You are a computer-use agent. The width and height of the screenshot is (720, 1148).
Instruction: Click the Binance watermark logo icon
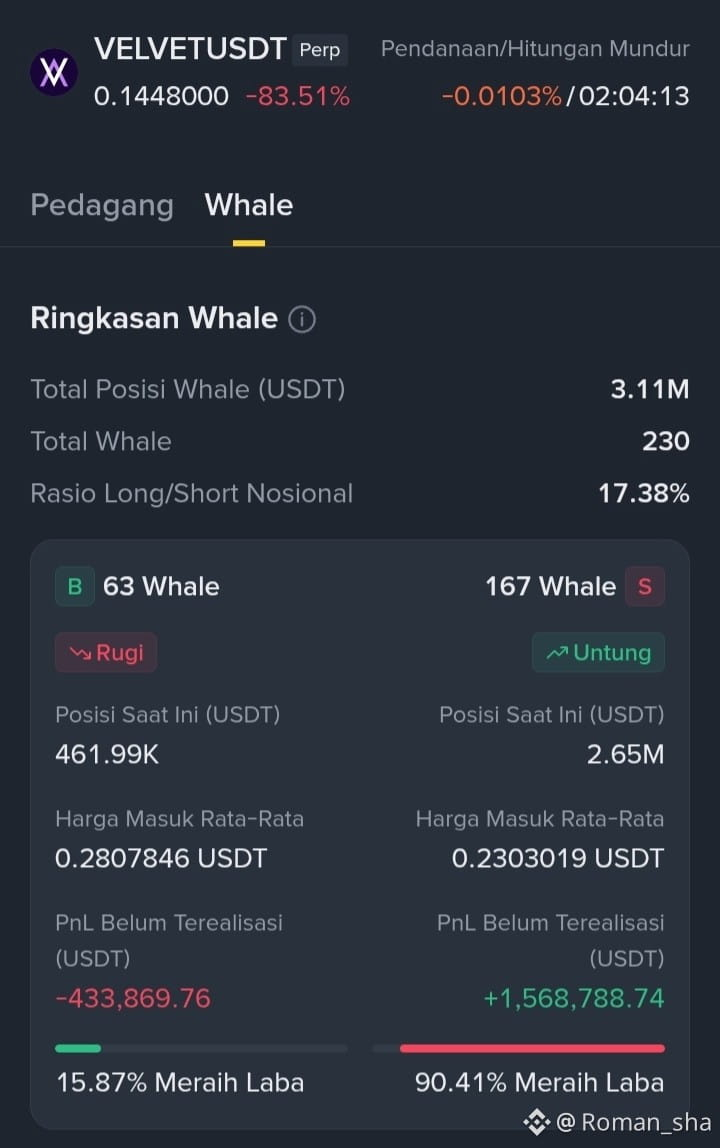[x=536, y=1122]
